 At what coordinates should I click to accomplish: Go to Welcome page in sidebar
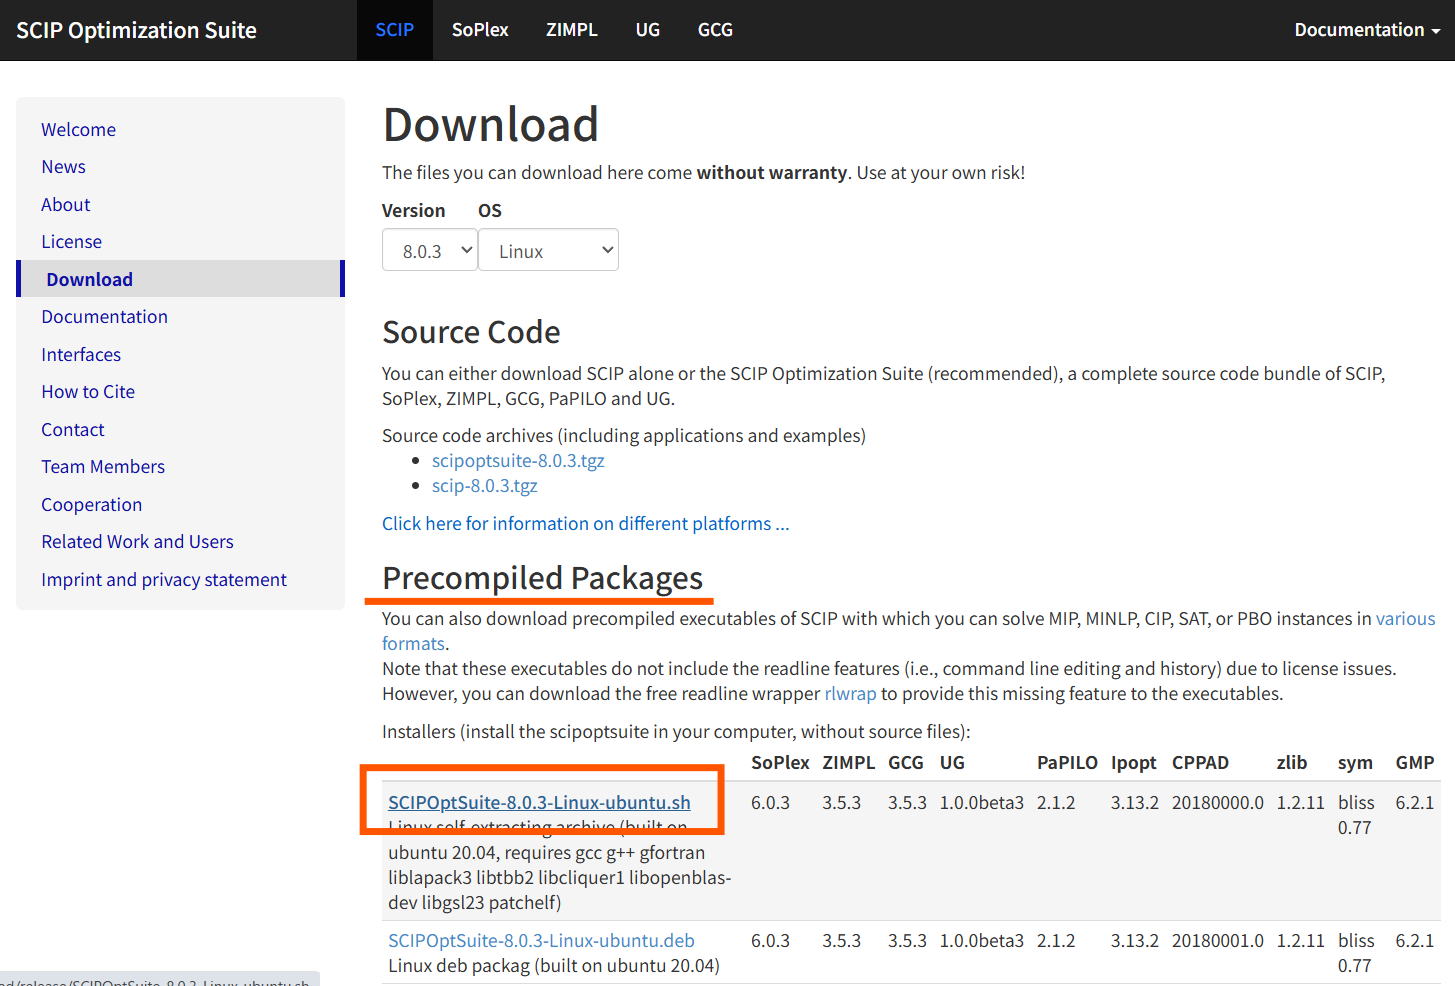[x=78, y=130]
